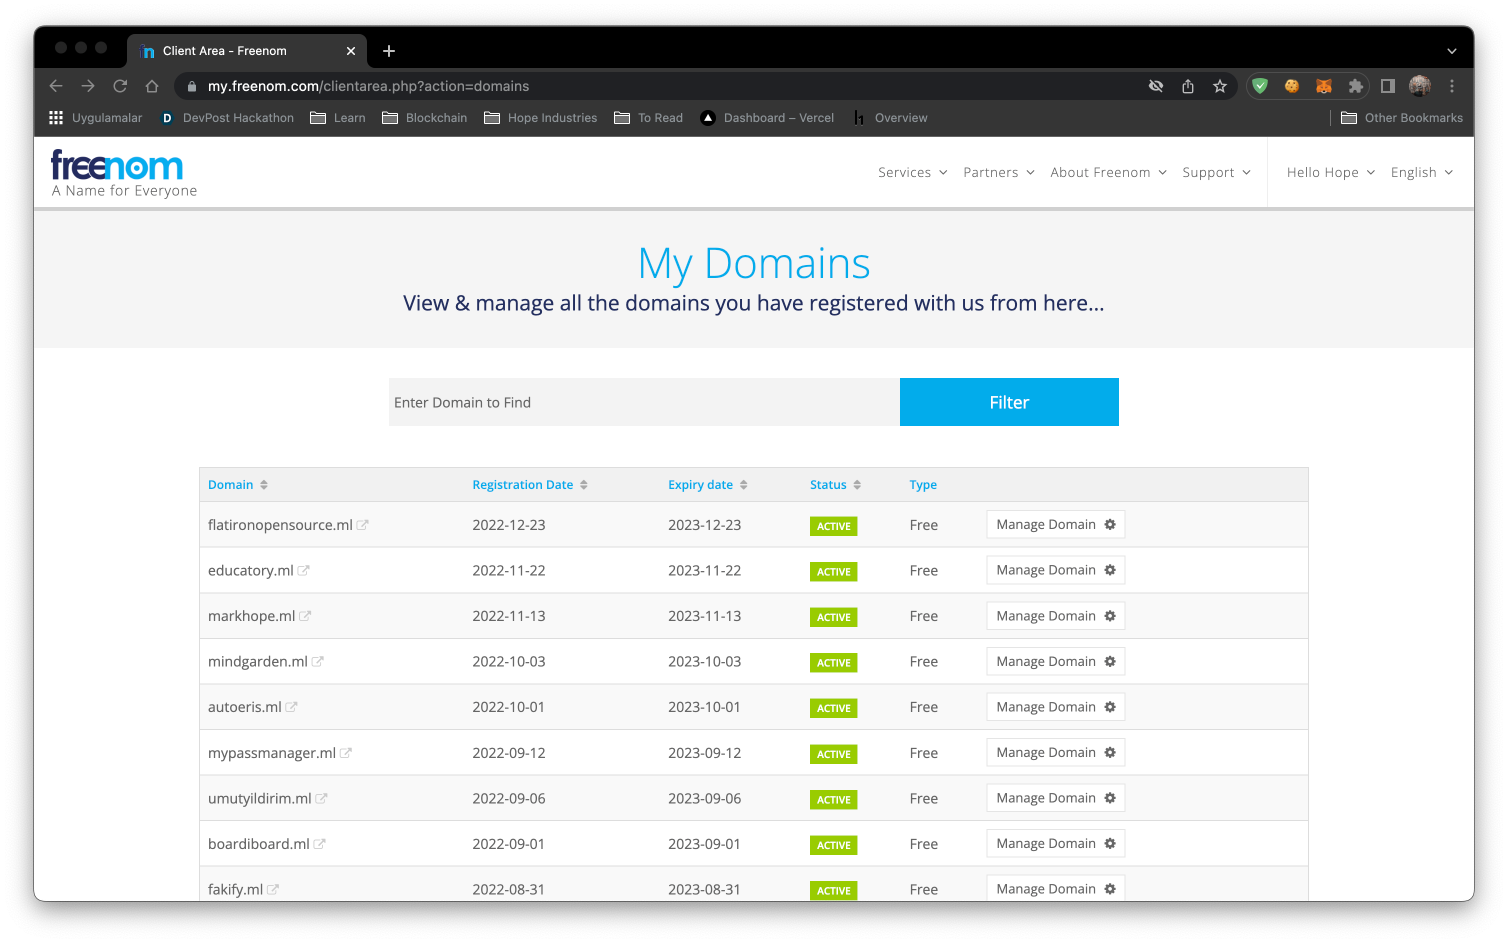Screen dimensions: 1508x943
Task: Reload the current page
Action: pyautogui.click(x=120, y=86)
